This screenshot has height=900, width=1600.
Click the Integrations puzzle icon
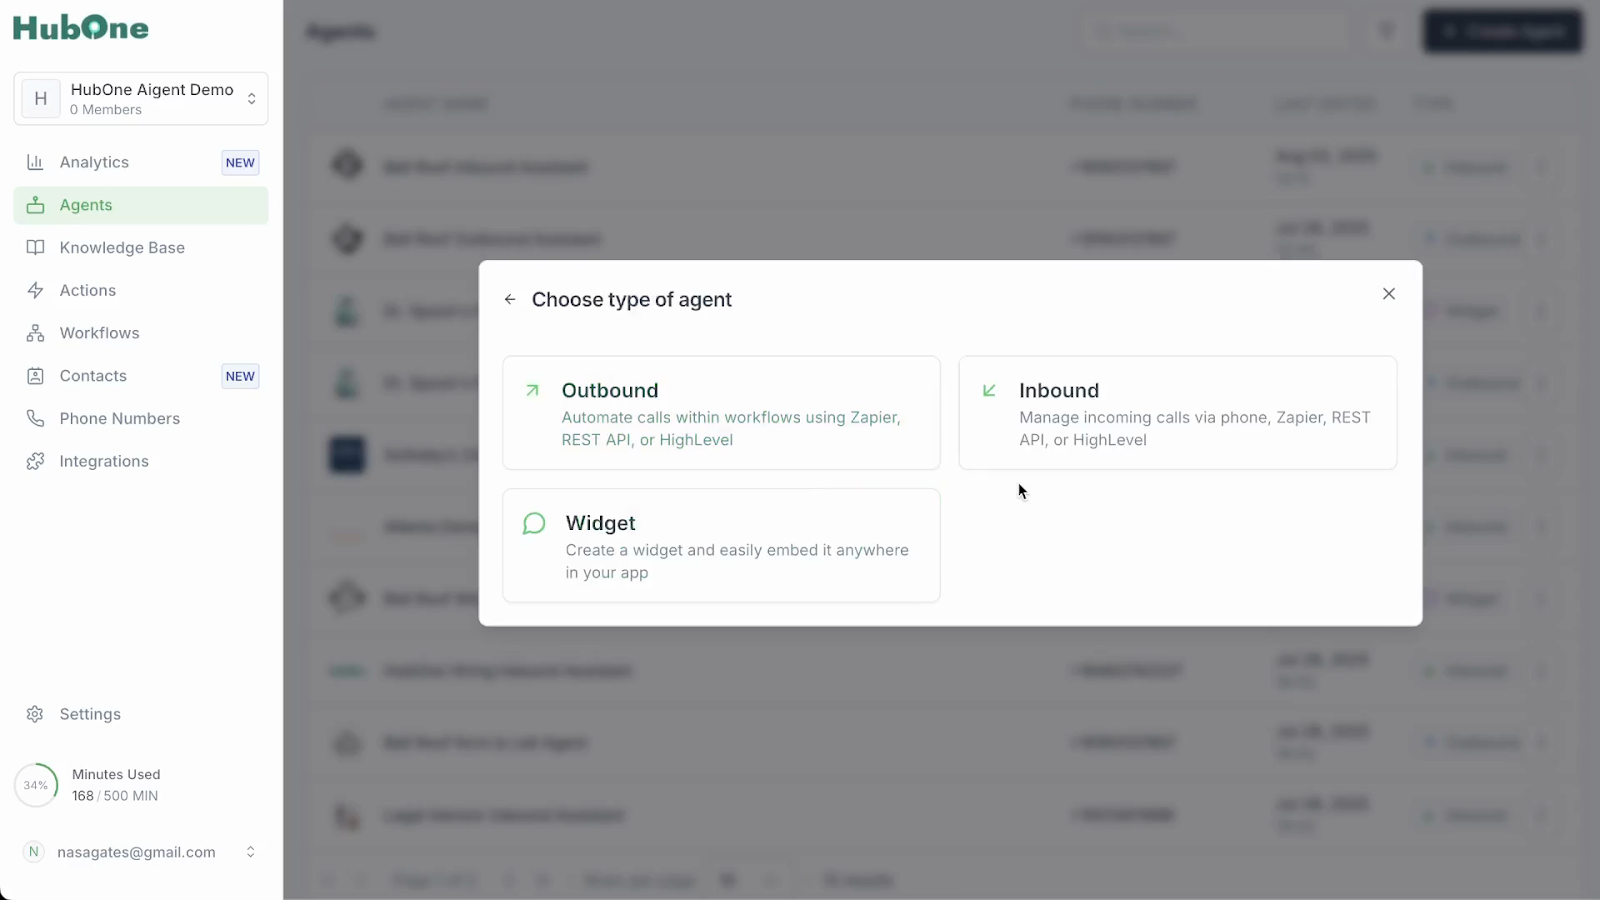(35, 461)
